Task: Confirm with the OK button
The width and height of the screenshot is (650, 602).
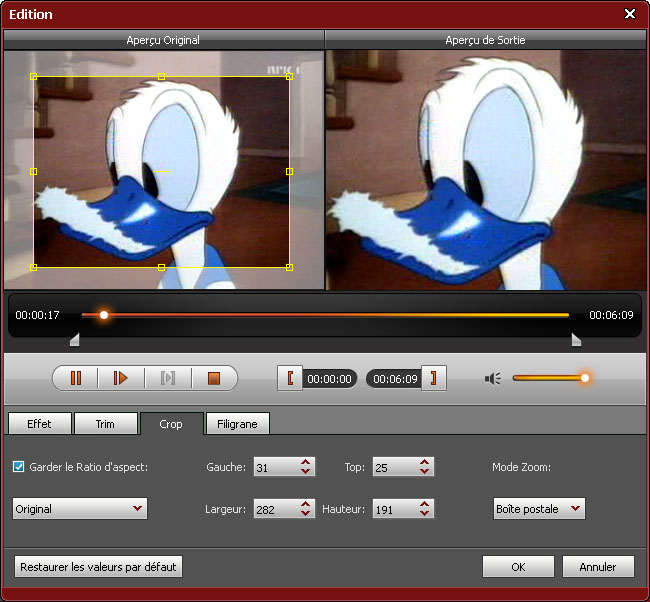Action: [518, 567]
